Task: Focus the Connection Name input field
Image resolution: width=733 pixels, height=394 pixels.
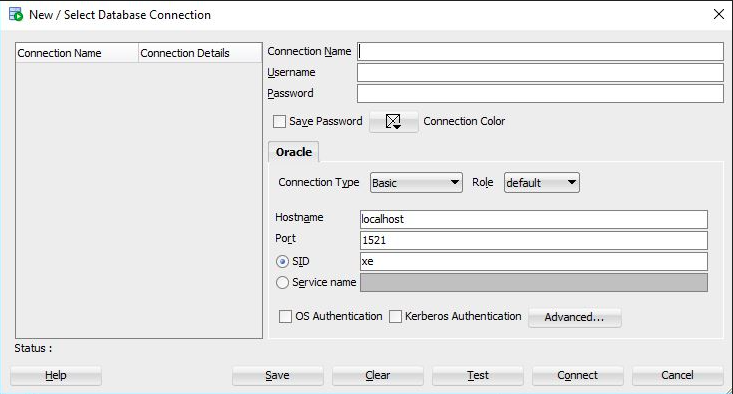Action: point(540,51)
